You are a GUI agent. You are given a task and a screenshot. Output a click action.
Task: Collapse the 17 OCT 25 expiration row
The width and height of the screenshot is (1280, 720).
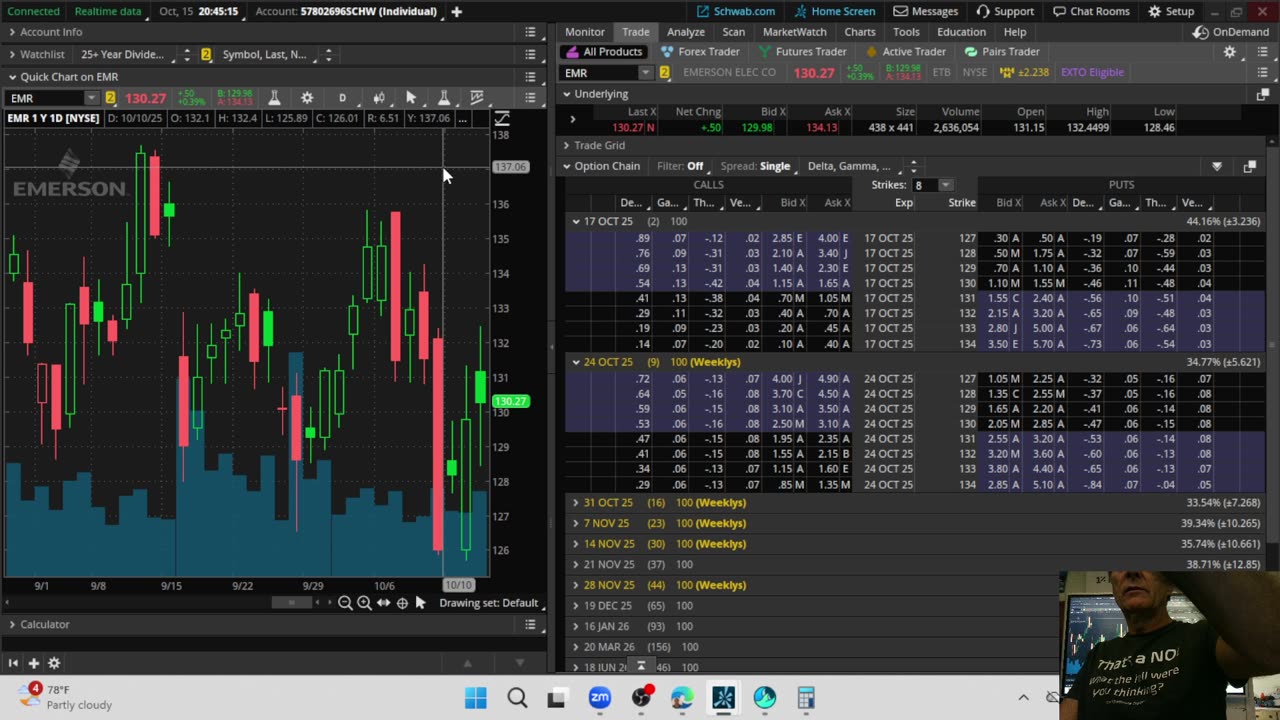tap(575, 221)
